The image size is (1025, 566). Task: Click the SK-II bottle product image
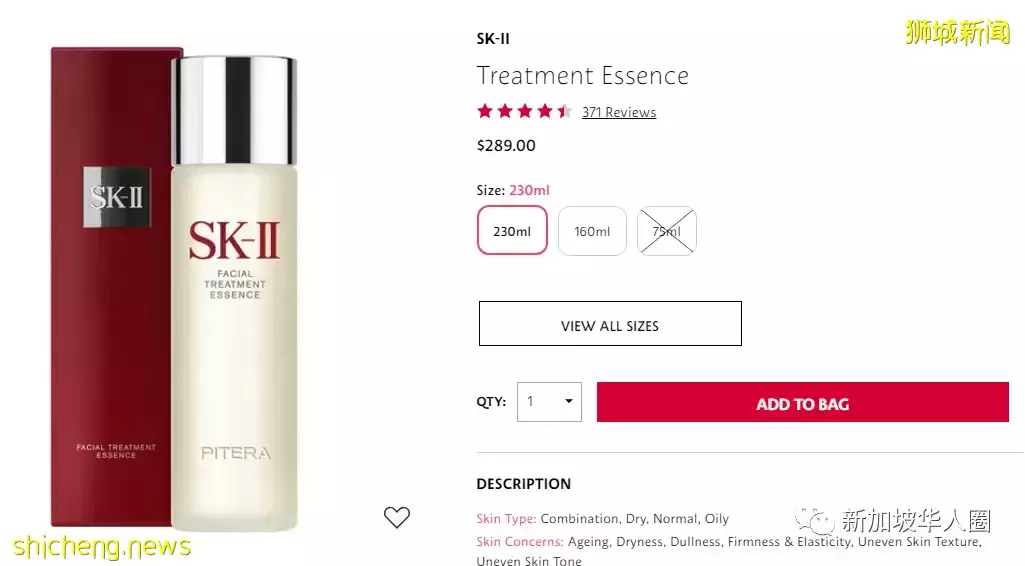(234, 293)
